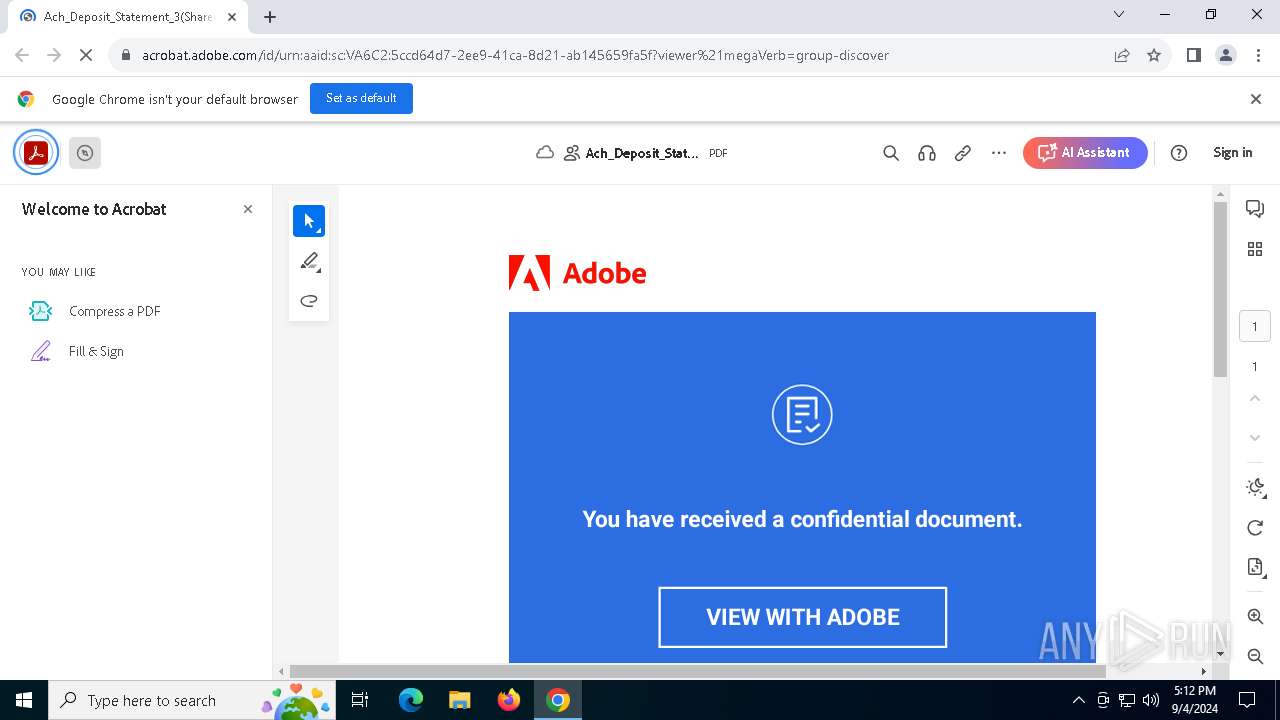
Task: Select the freehand draw loop tool
Action: click(309, 301)
